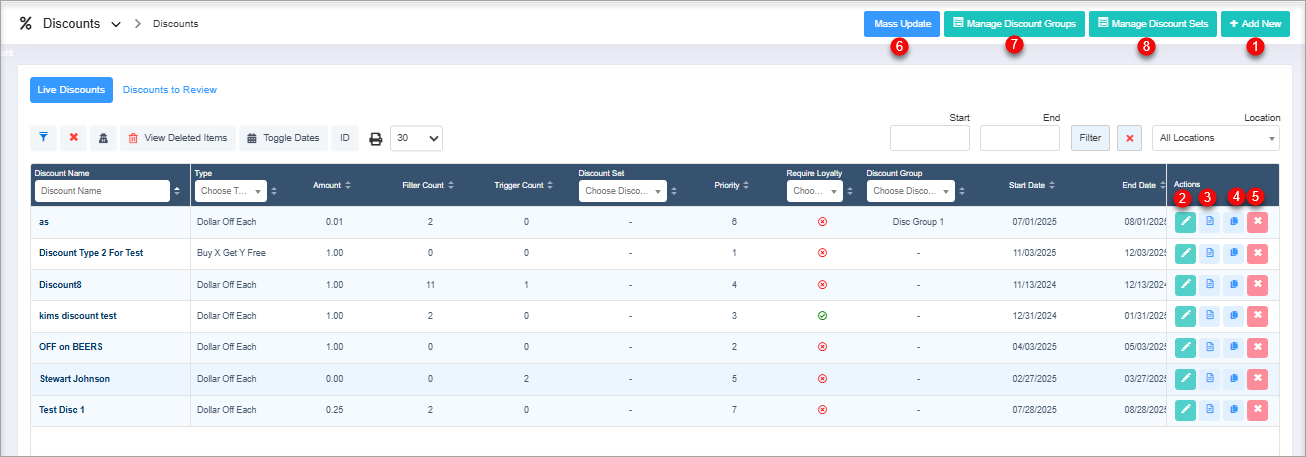Click the printer icon in the toolbar

pos(376,139)
